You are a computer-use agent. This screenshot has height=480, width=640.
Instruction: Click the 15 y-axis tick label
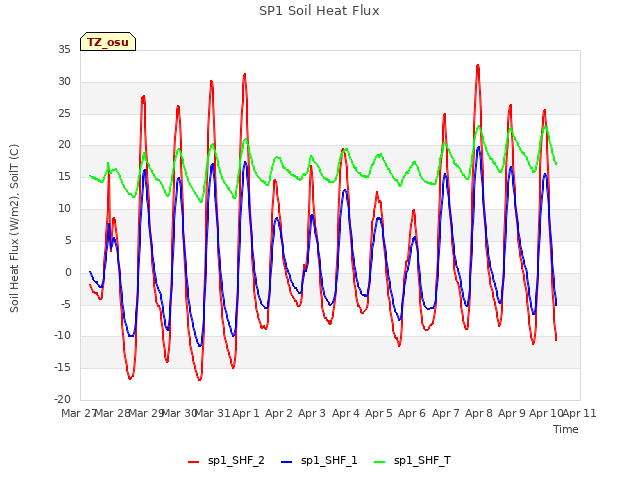tap(64, 177)
